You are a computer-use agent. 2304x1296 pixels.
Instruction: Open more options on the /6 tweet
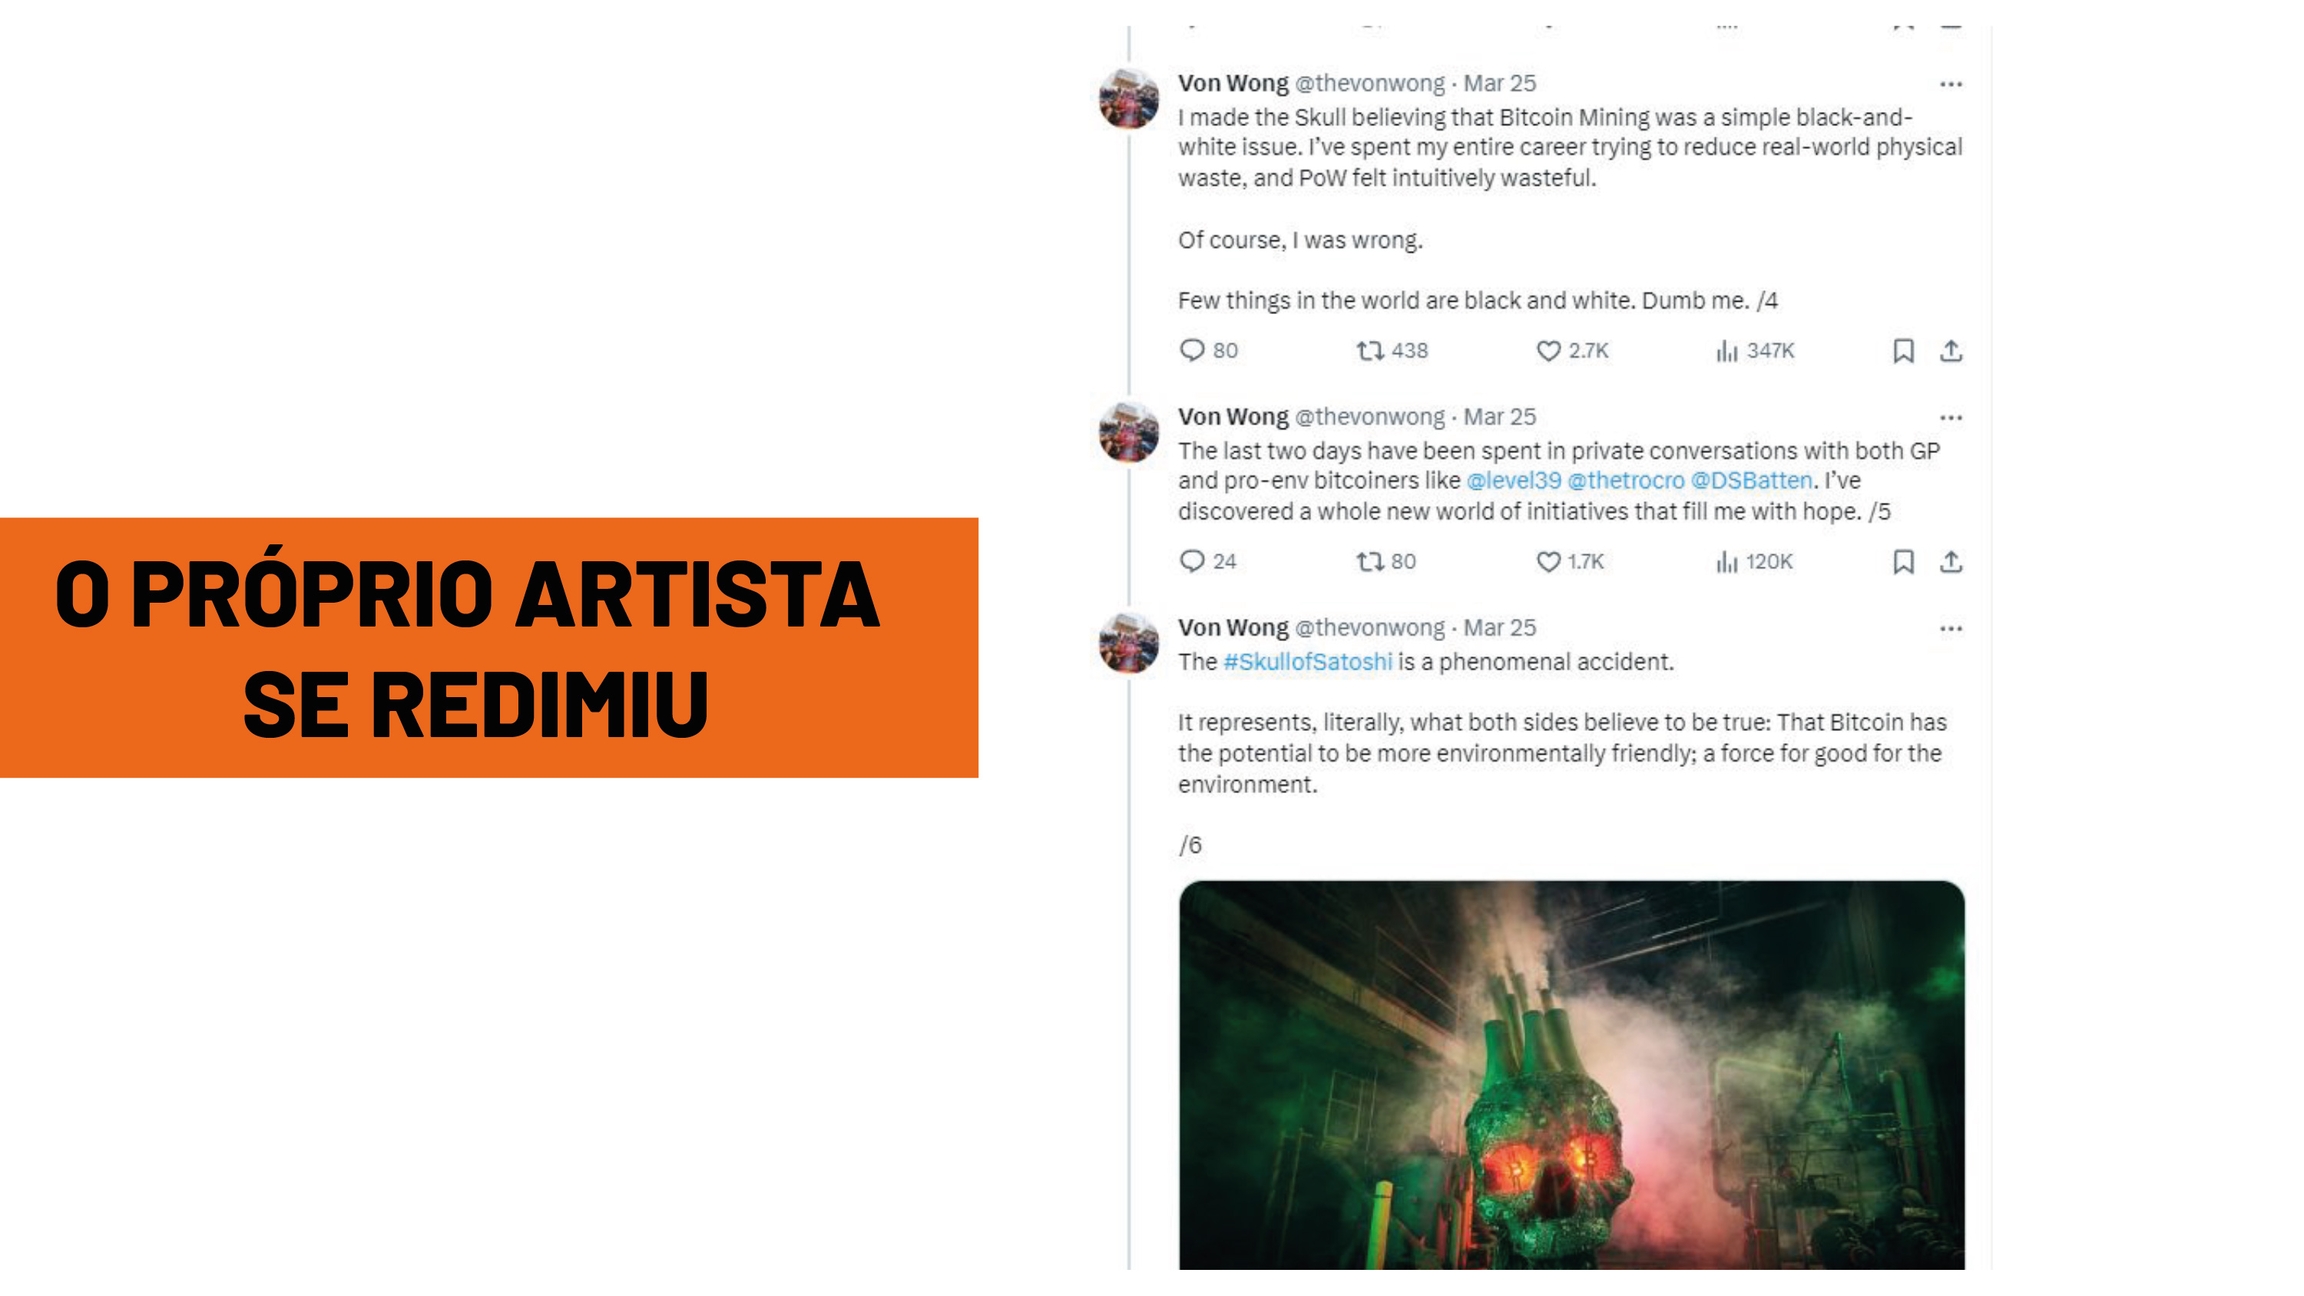(x=1951, y=629)
